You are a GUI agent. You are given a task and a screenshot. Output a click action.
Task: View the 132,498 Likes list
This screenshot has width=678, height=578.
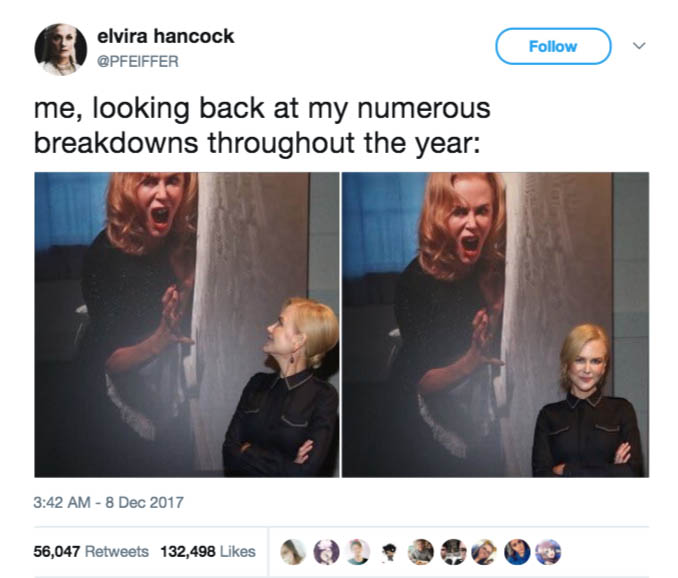(208, 552)
